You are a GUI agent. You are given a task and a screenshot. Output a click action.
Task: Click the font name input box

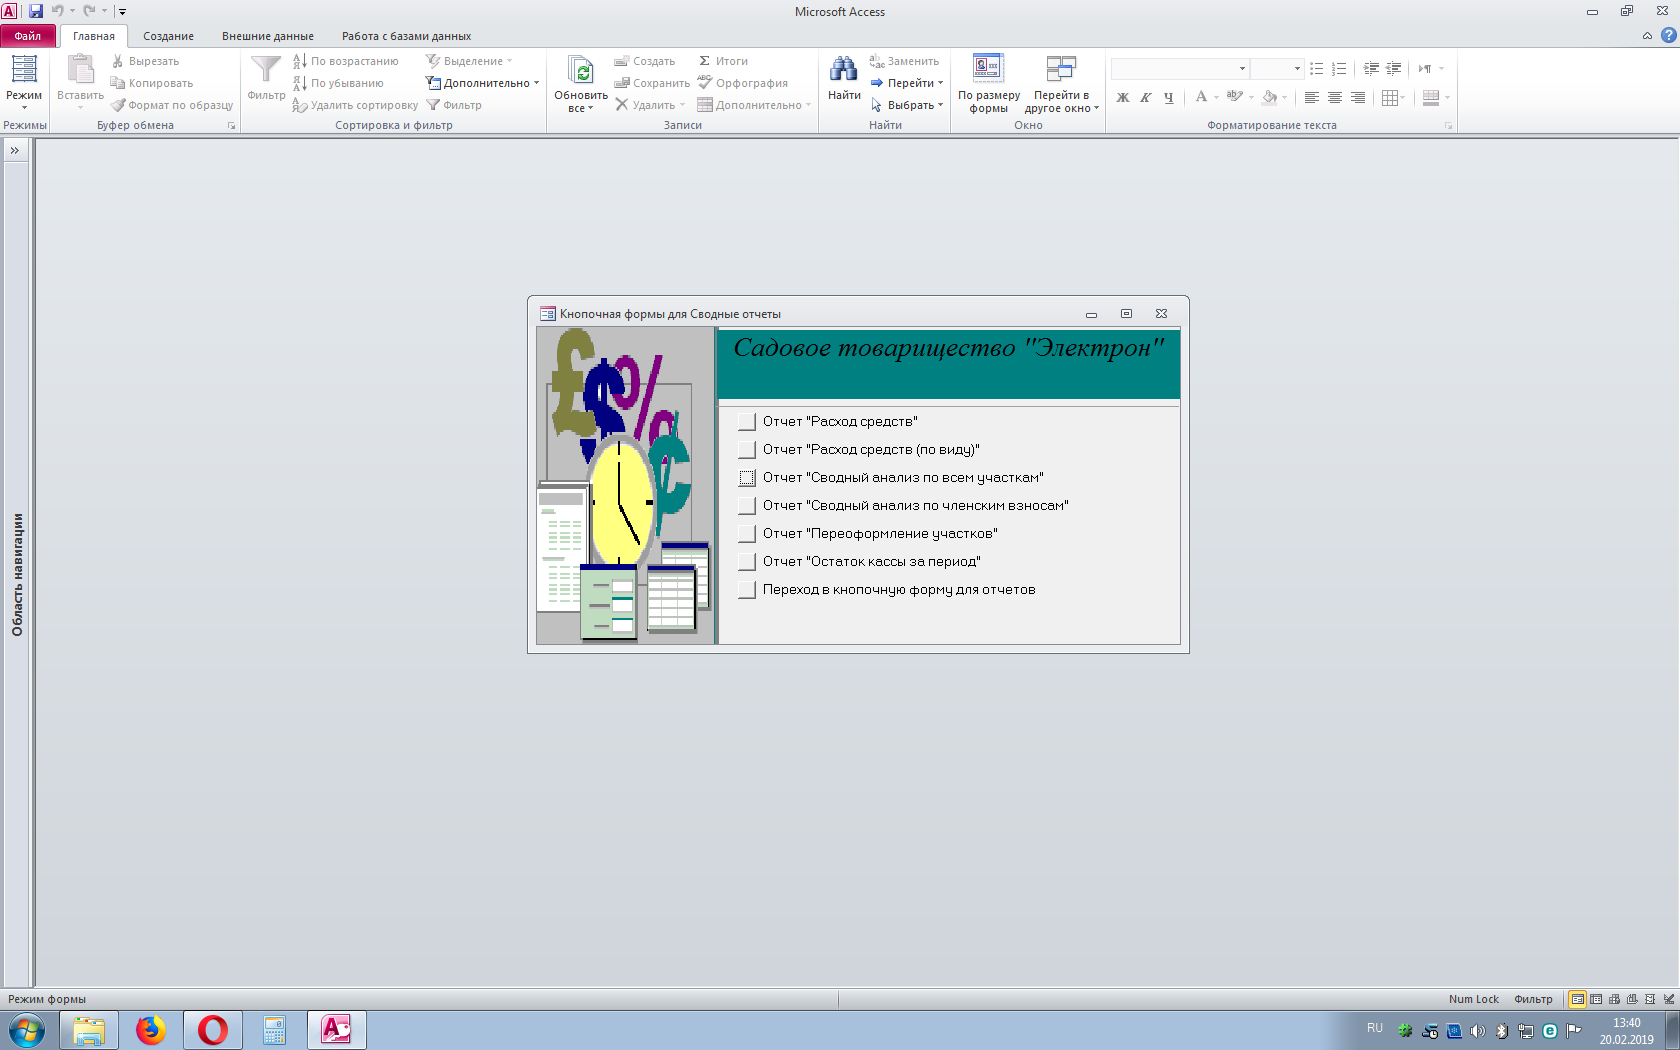click(1174, 68)
